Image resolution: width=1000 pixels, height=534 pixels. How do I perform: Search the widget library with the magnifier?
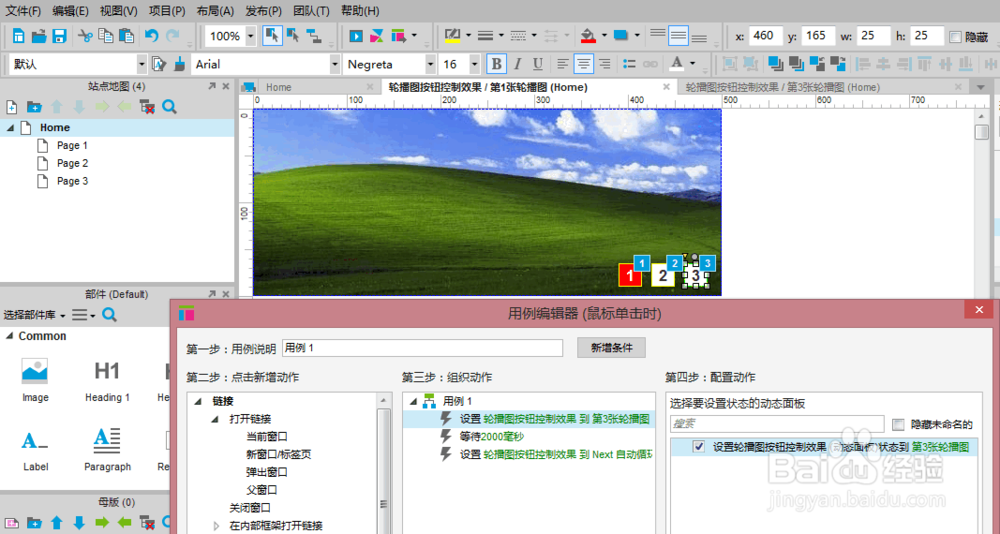(x=110, y=315)
